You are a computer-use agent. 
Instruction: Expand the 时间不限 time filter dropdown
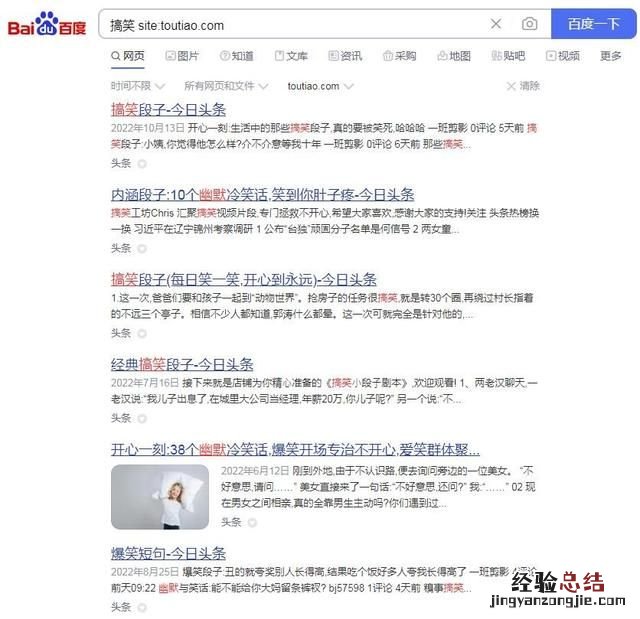138,86
